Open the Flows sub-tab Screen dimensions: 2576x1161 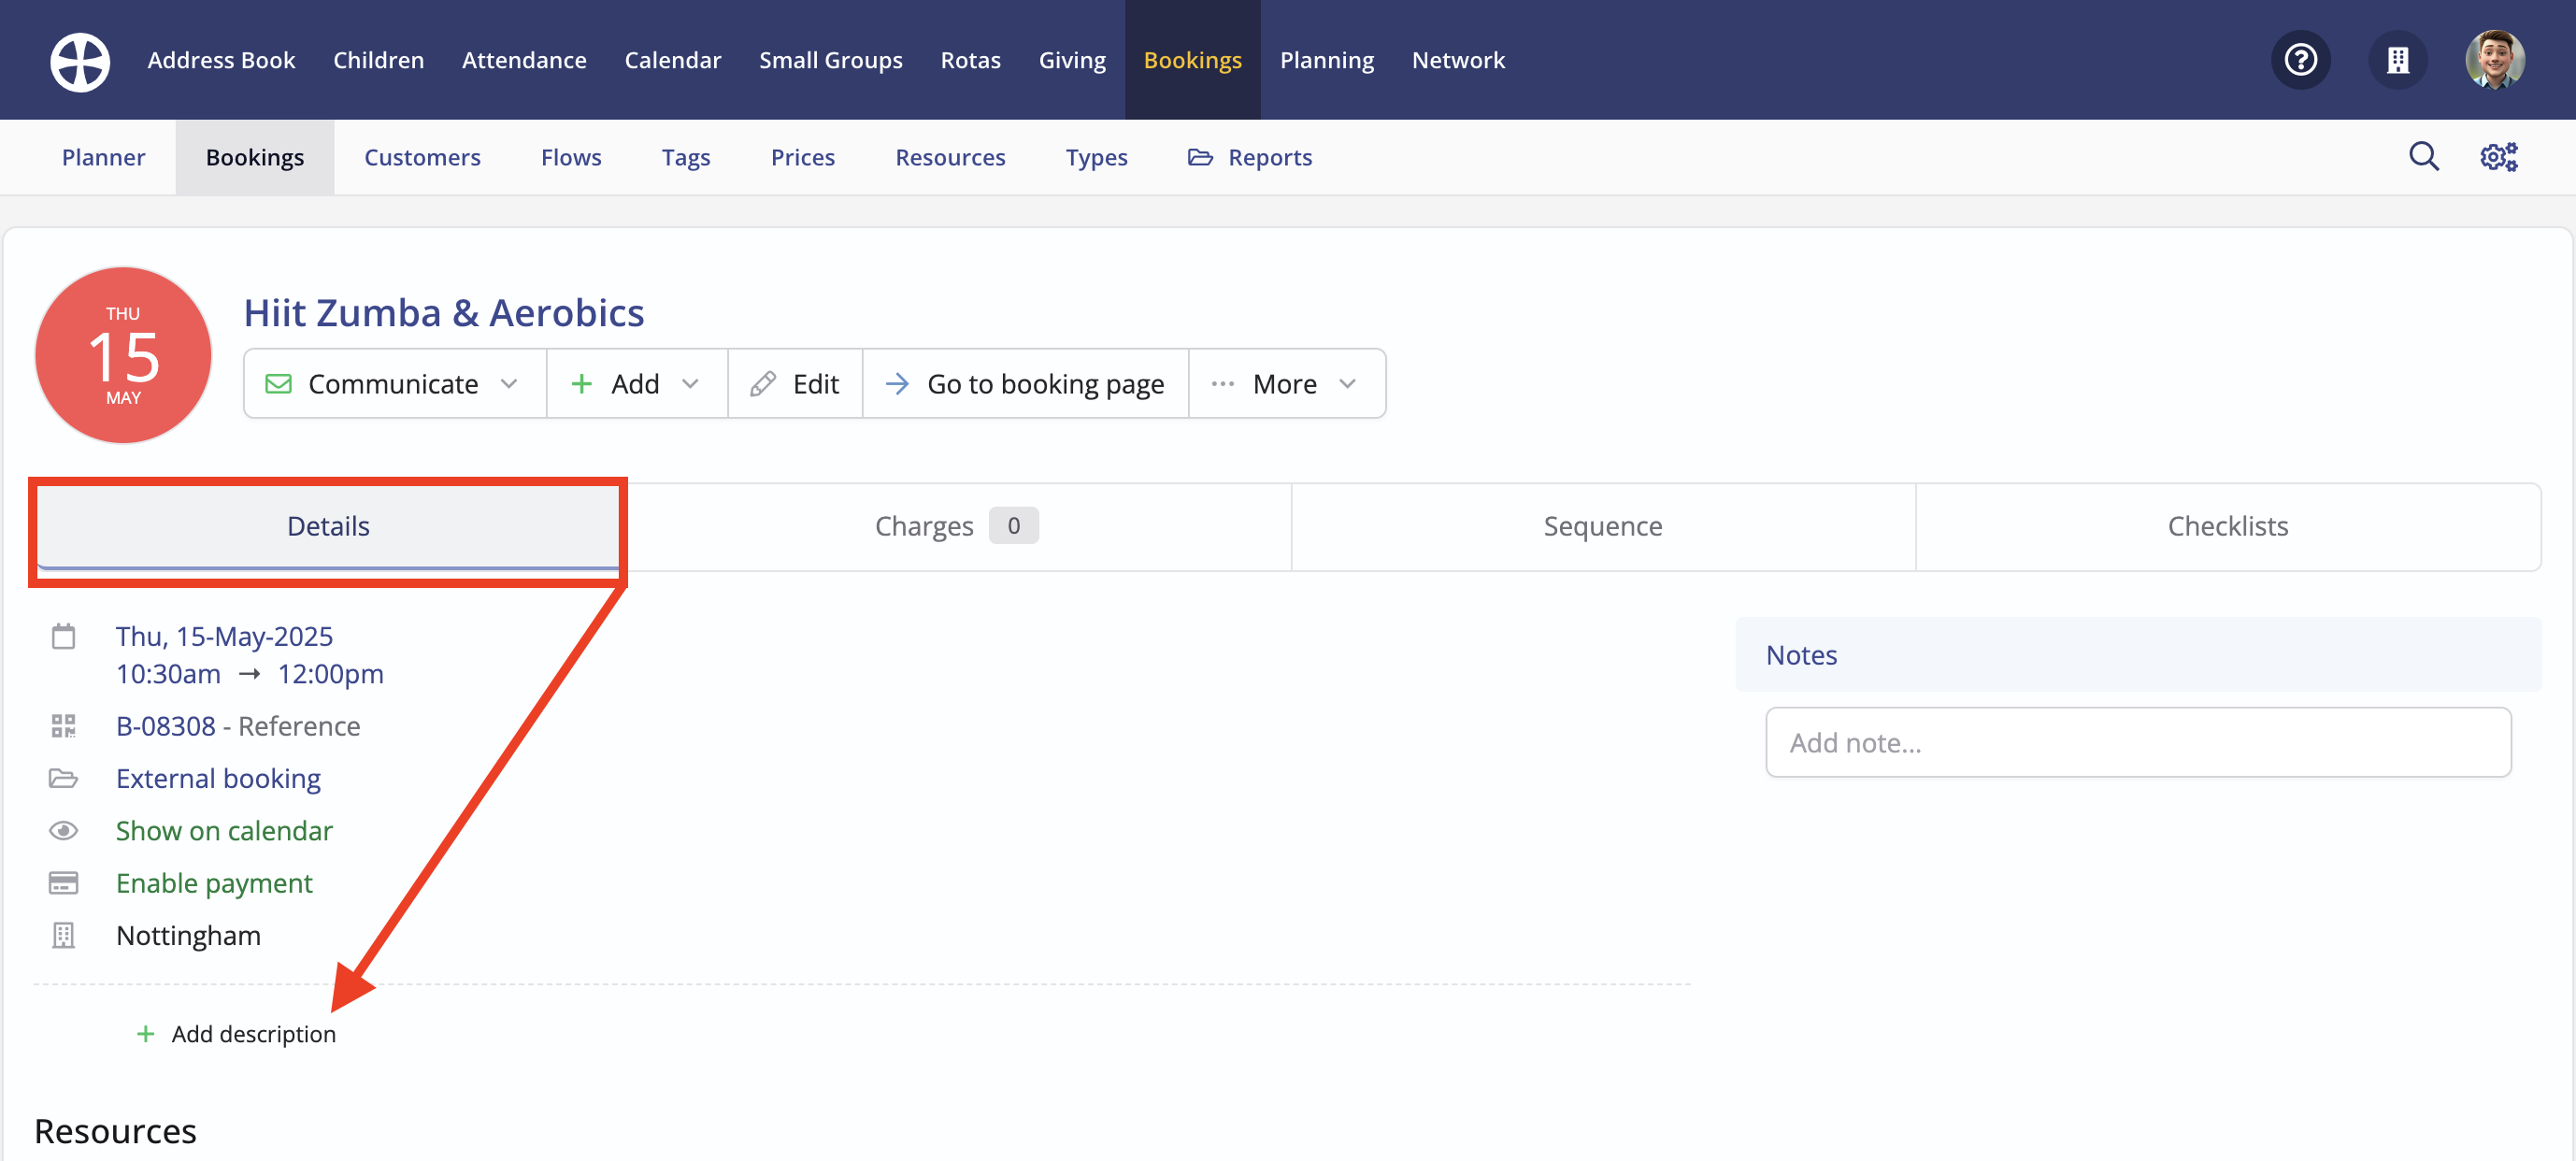[x=571, y=157]
